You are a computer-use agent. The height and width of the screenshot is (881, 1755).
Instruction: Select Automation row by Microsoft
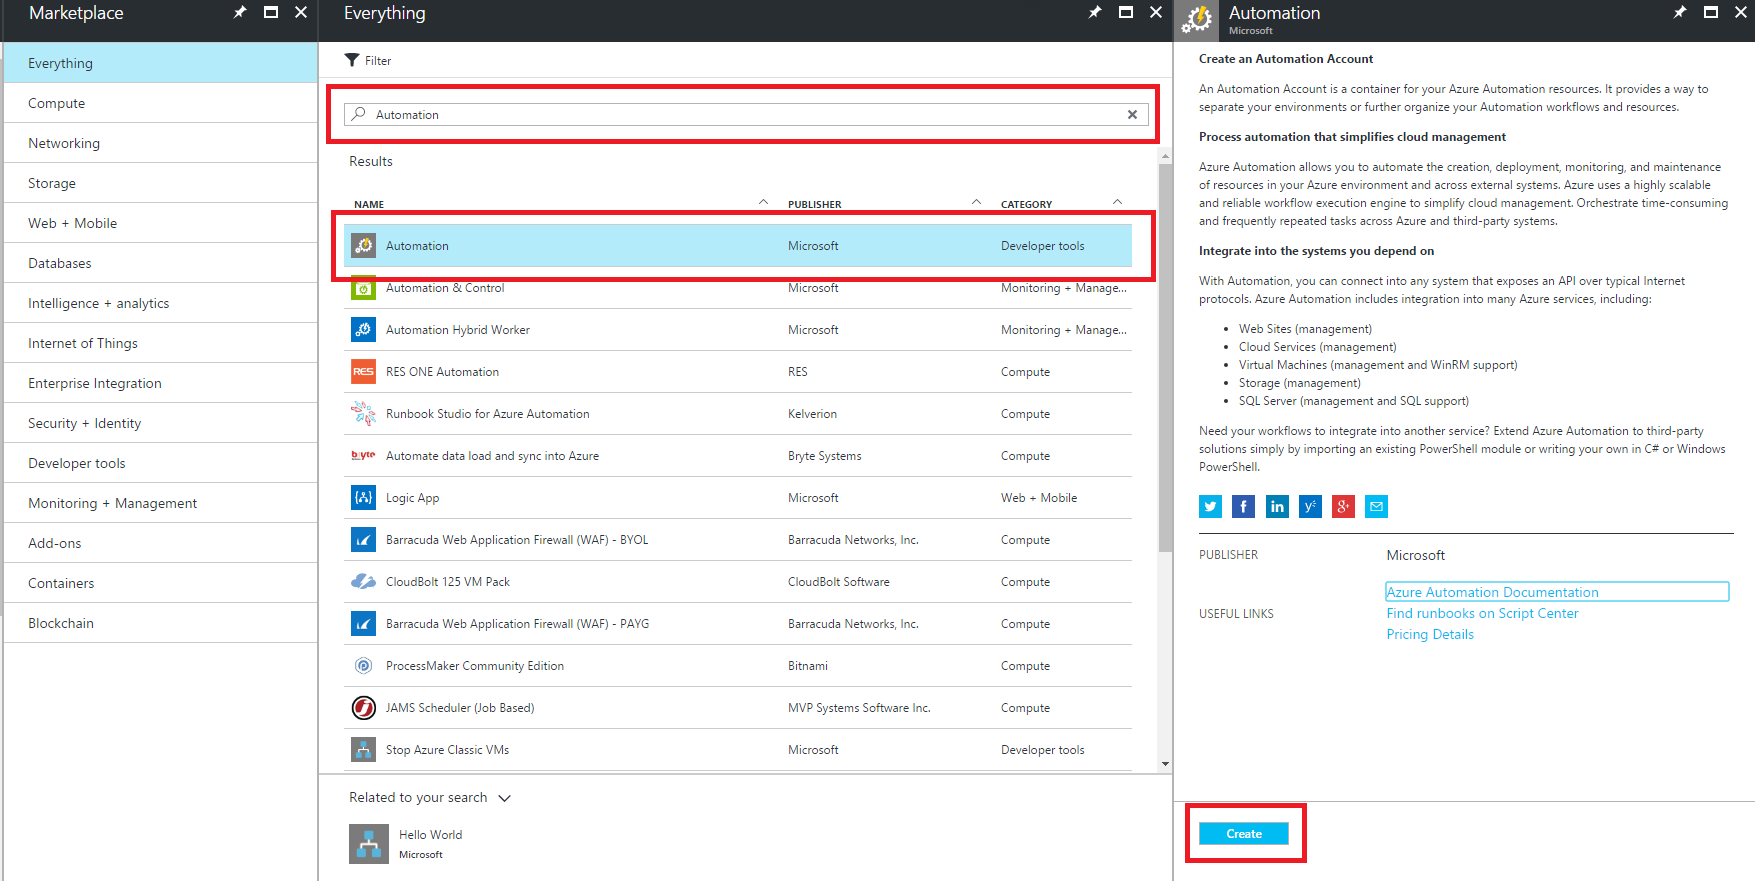point(738,245)
